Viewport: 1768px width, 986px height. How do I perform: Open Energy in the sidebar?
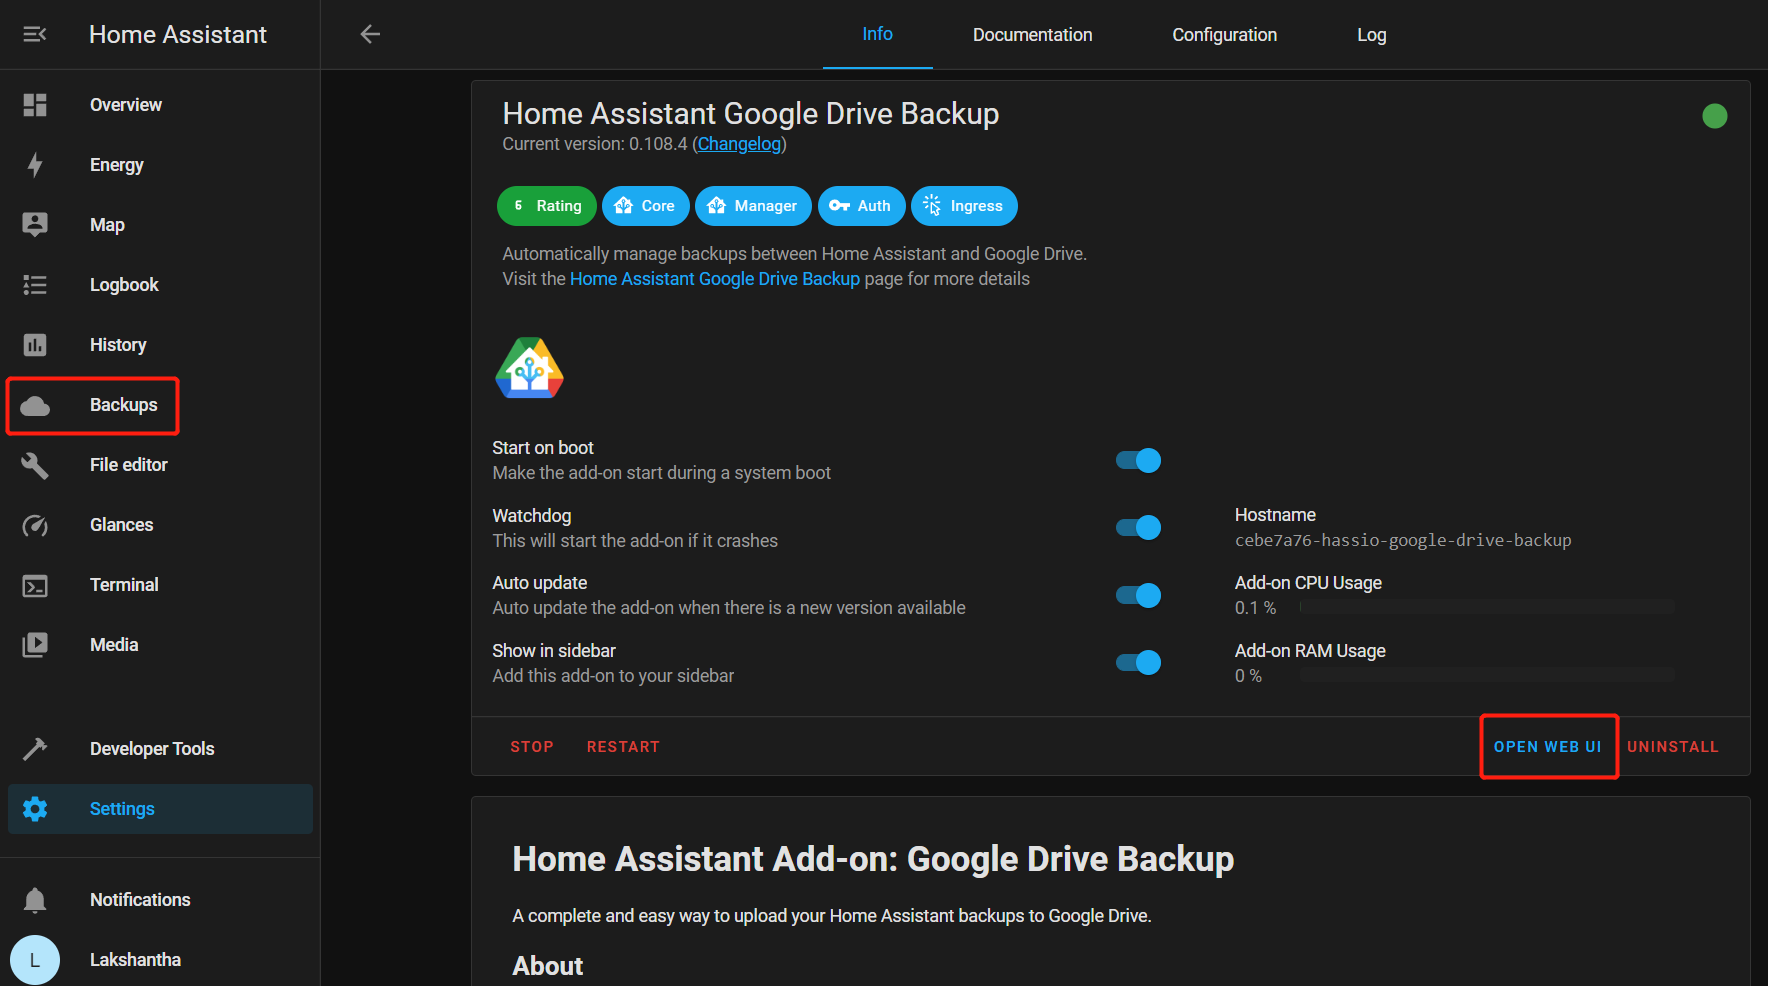pos(160,165)
